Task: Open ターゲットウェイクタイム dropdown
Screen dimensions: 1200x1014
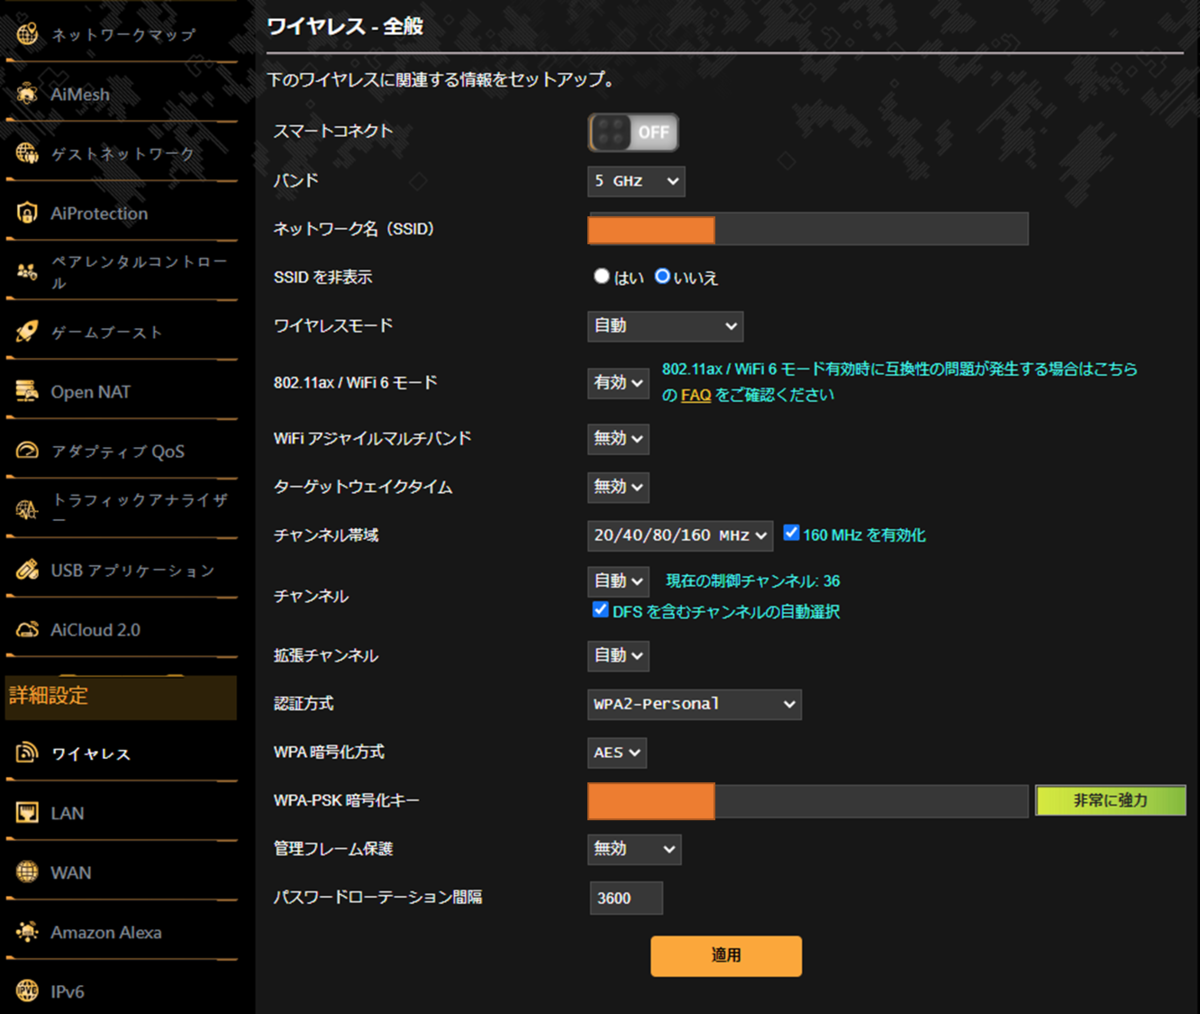Action: pos(618,487)
